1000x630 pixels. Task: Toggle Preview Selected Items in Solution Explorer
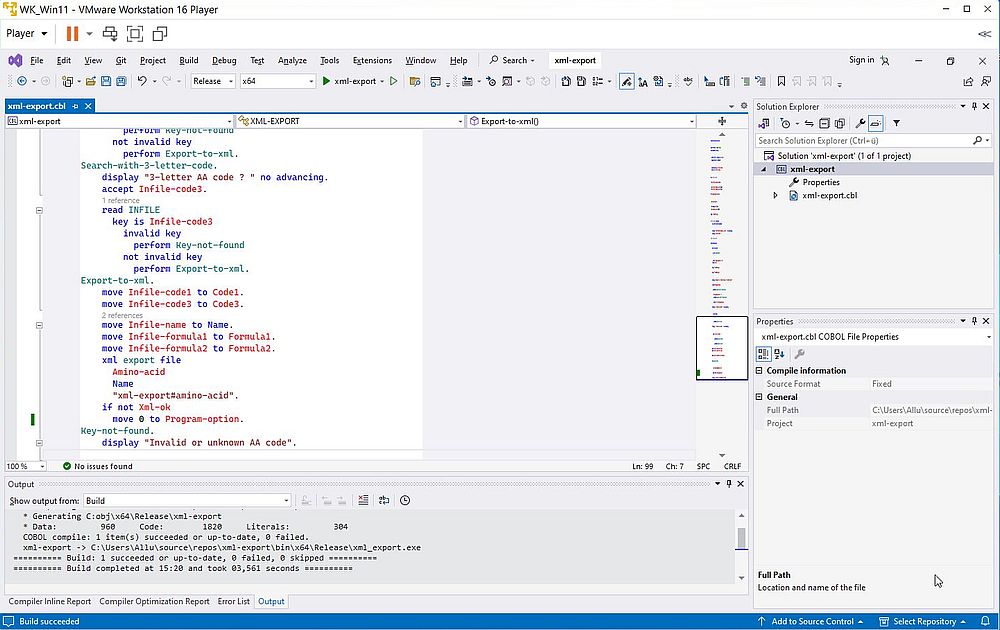876,124
